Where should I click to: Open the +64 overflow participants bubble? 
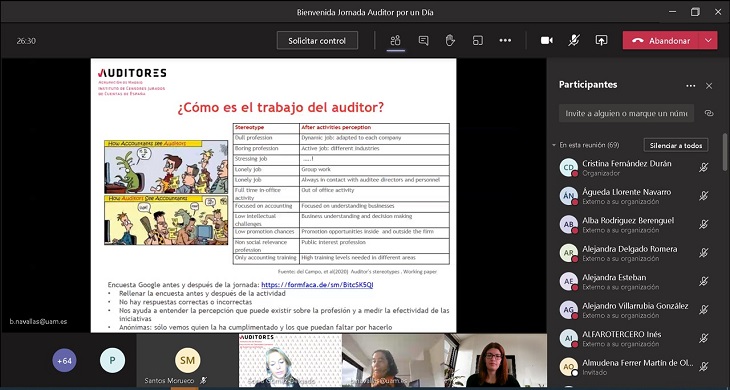(x=64, y=361)
